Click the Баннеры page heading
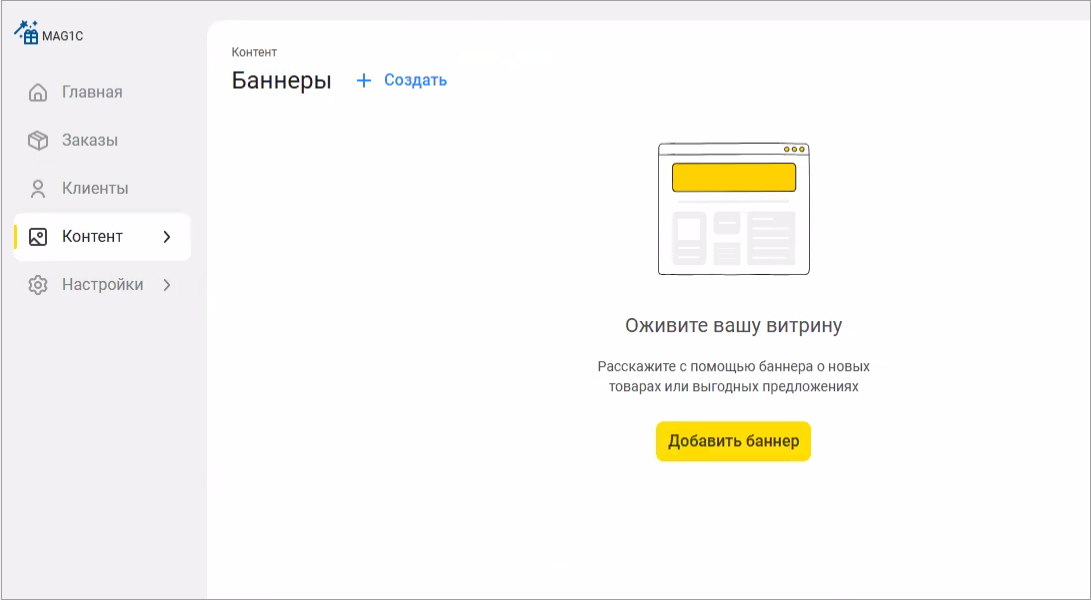The height and width of the screenshot is (600, 1091). click(x=281, y=81)
